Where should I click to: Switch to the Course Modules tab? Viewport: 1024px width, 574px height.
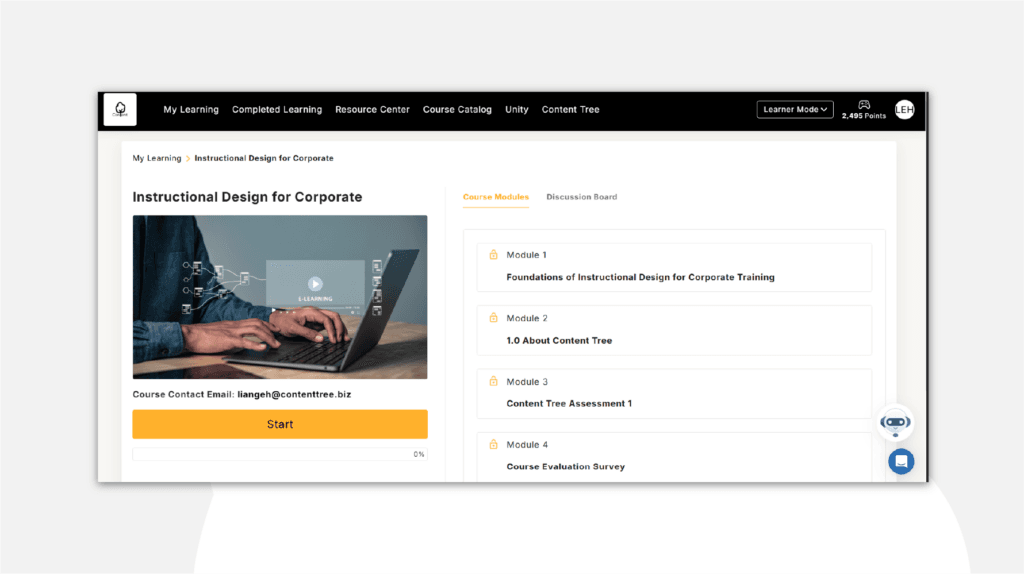pyautogui.click(x=496, y=197)
